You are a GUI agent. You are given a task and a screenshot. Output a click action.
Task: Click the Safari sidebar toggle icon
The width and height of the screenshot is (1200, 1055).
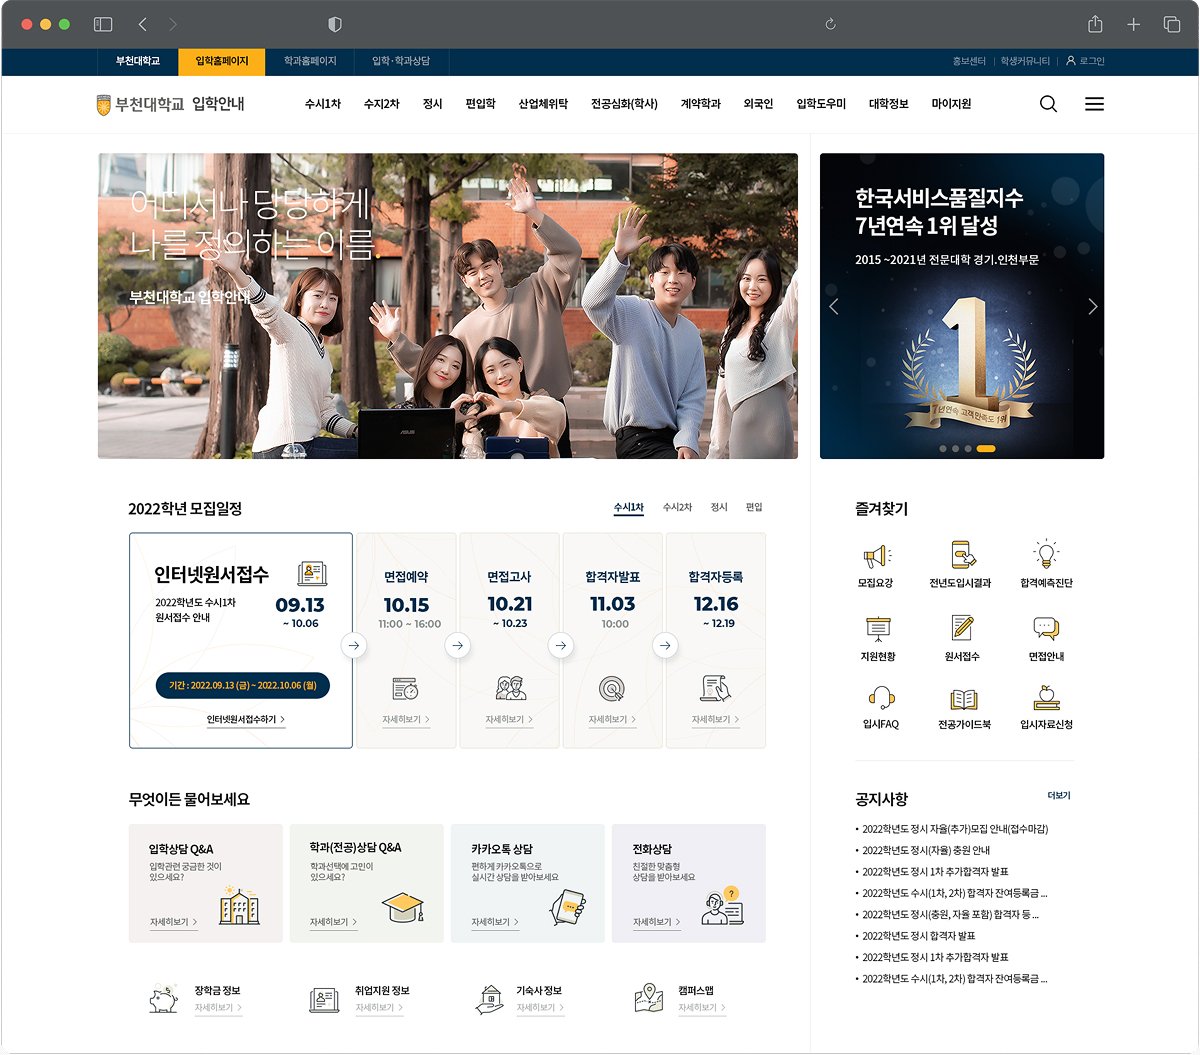(x=103, y=24)
